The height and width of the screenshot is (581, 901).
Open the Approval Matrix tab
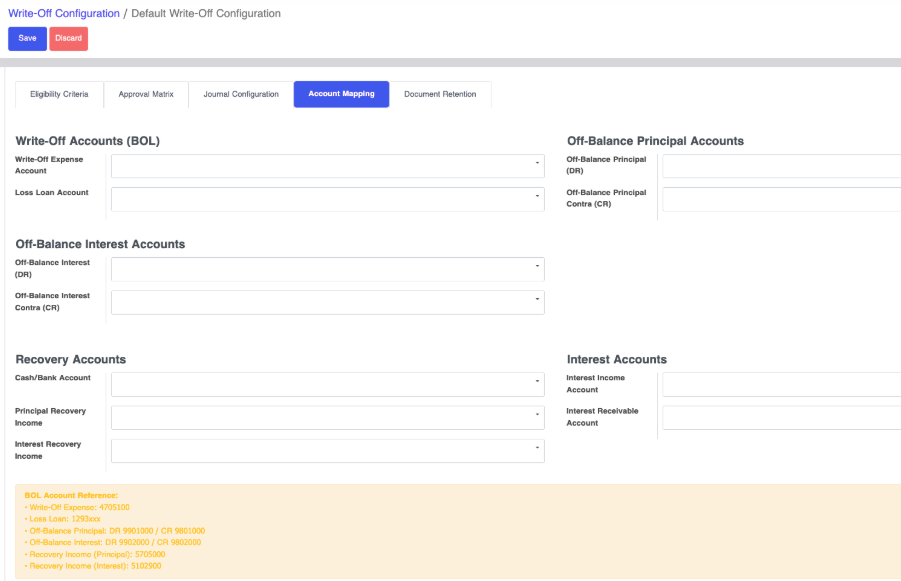coord(146,94)
